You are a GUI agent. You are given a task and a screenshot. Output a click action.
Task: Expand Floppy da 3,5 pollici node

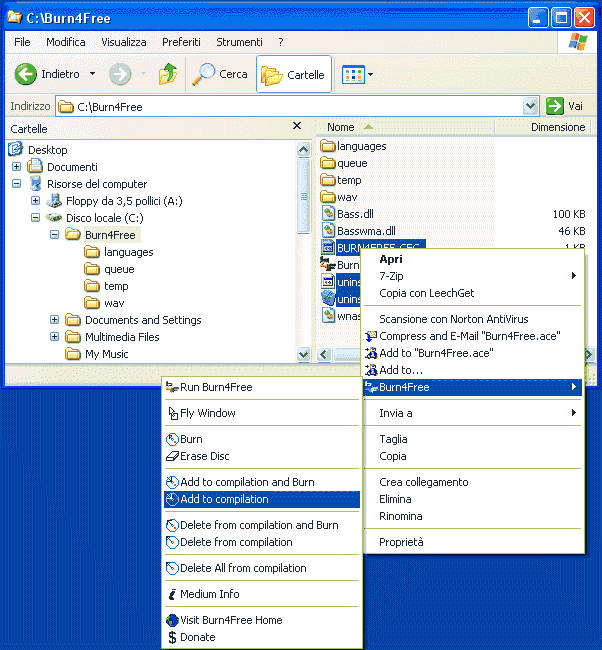[36, 201]
